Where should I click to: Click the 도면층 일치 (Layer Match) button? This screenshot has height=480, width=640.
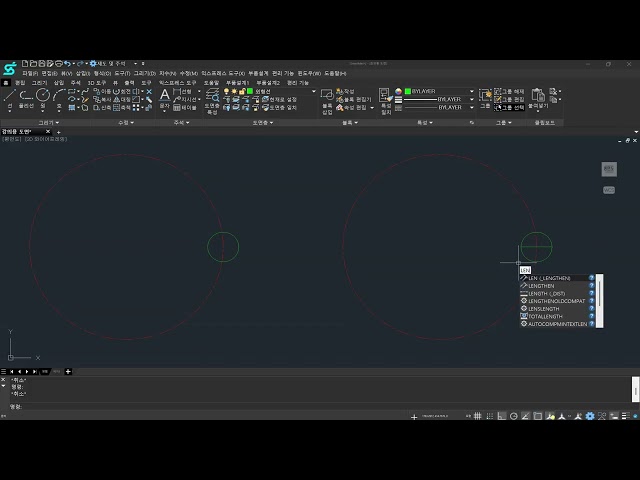[280, 107]
